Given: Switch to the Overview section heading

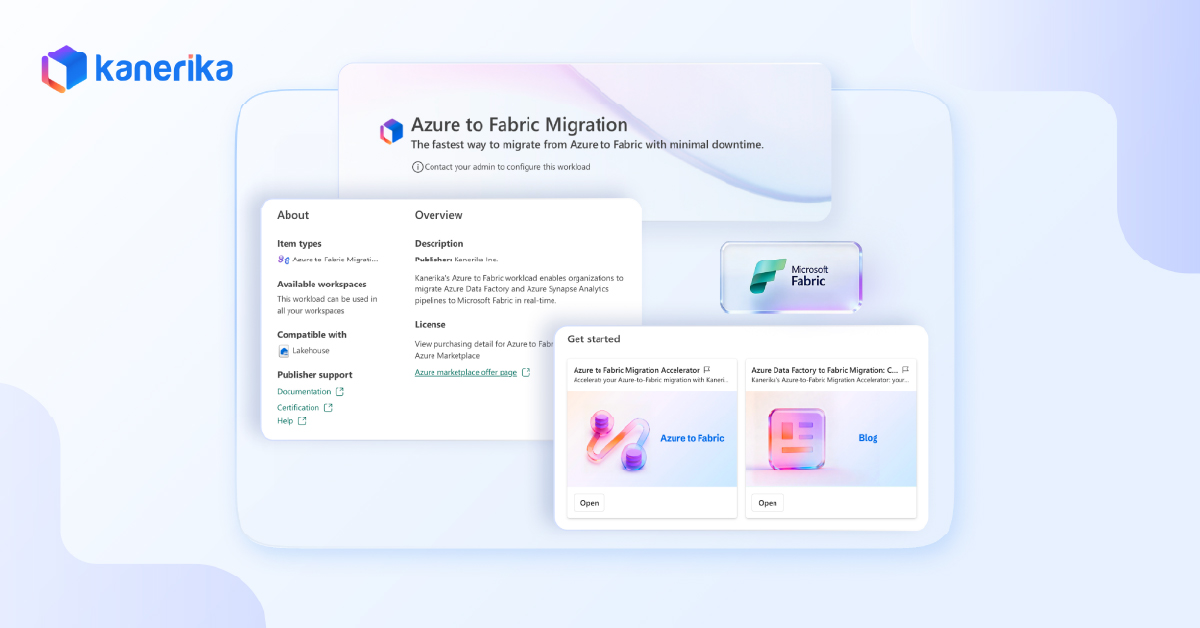Looking at the screenshot, I should tap(438, 215).
